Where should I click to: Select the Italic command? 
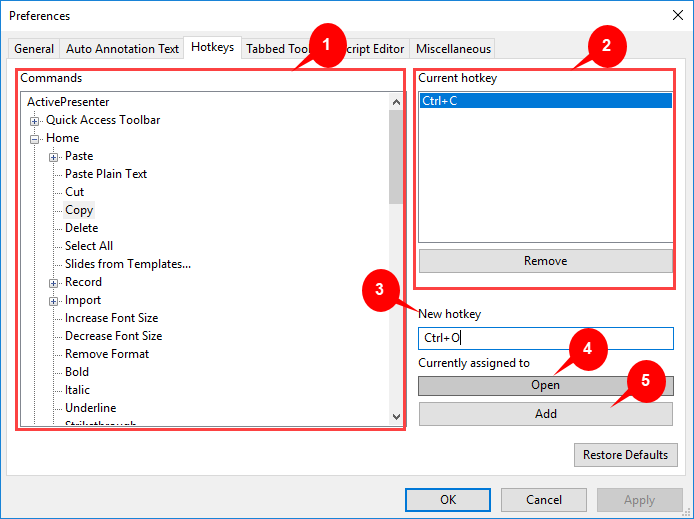tap(77, 390)
